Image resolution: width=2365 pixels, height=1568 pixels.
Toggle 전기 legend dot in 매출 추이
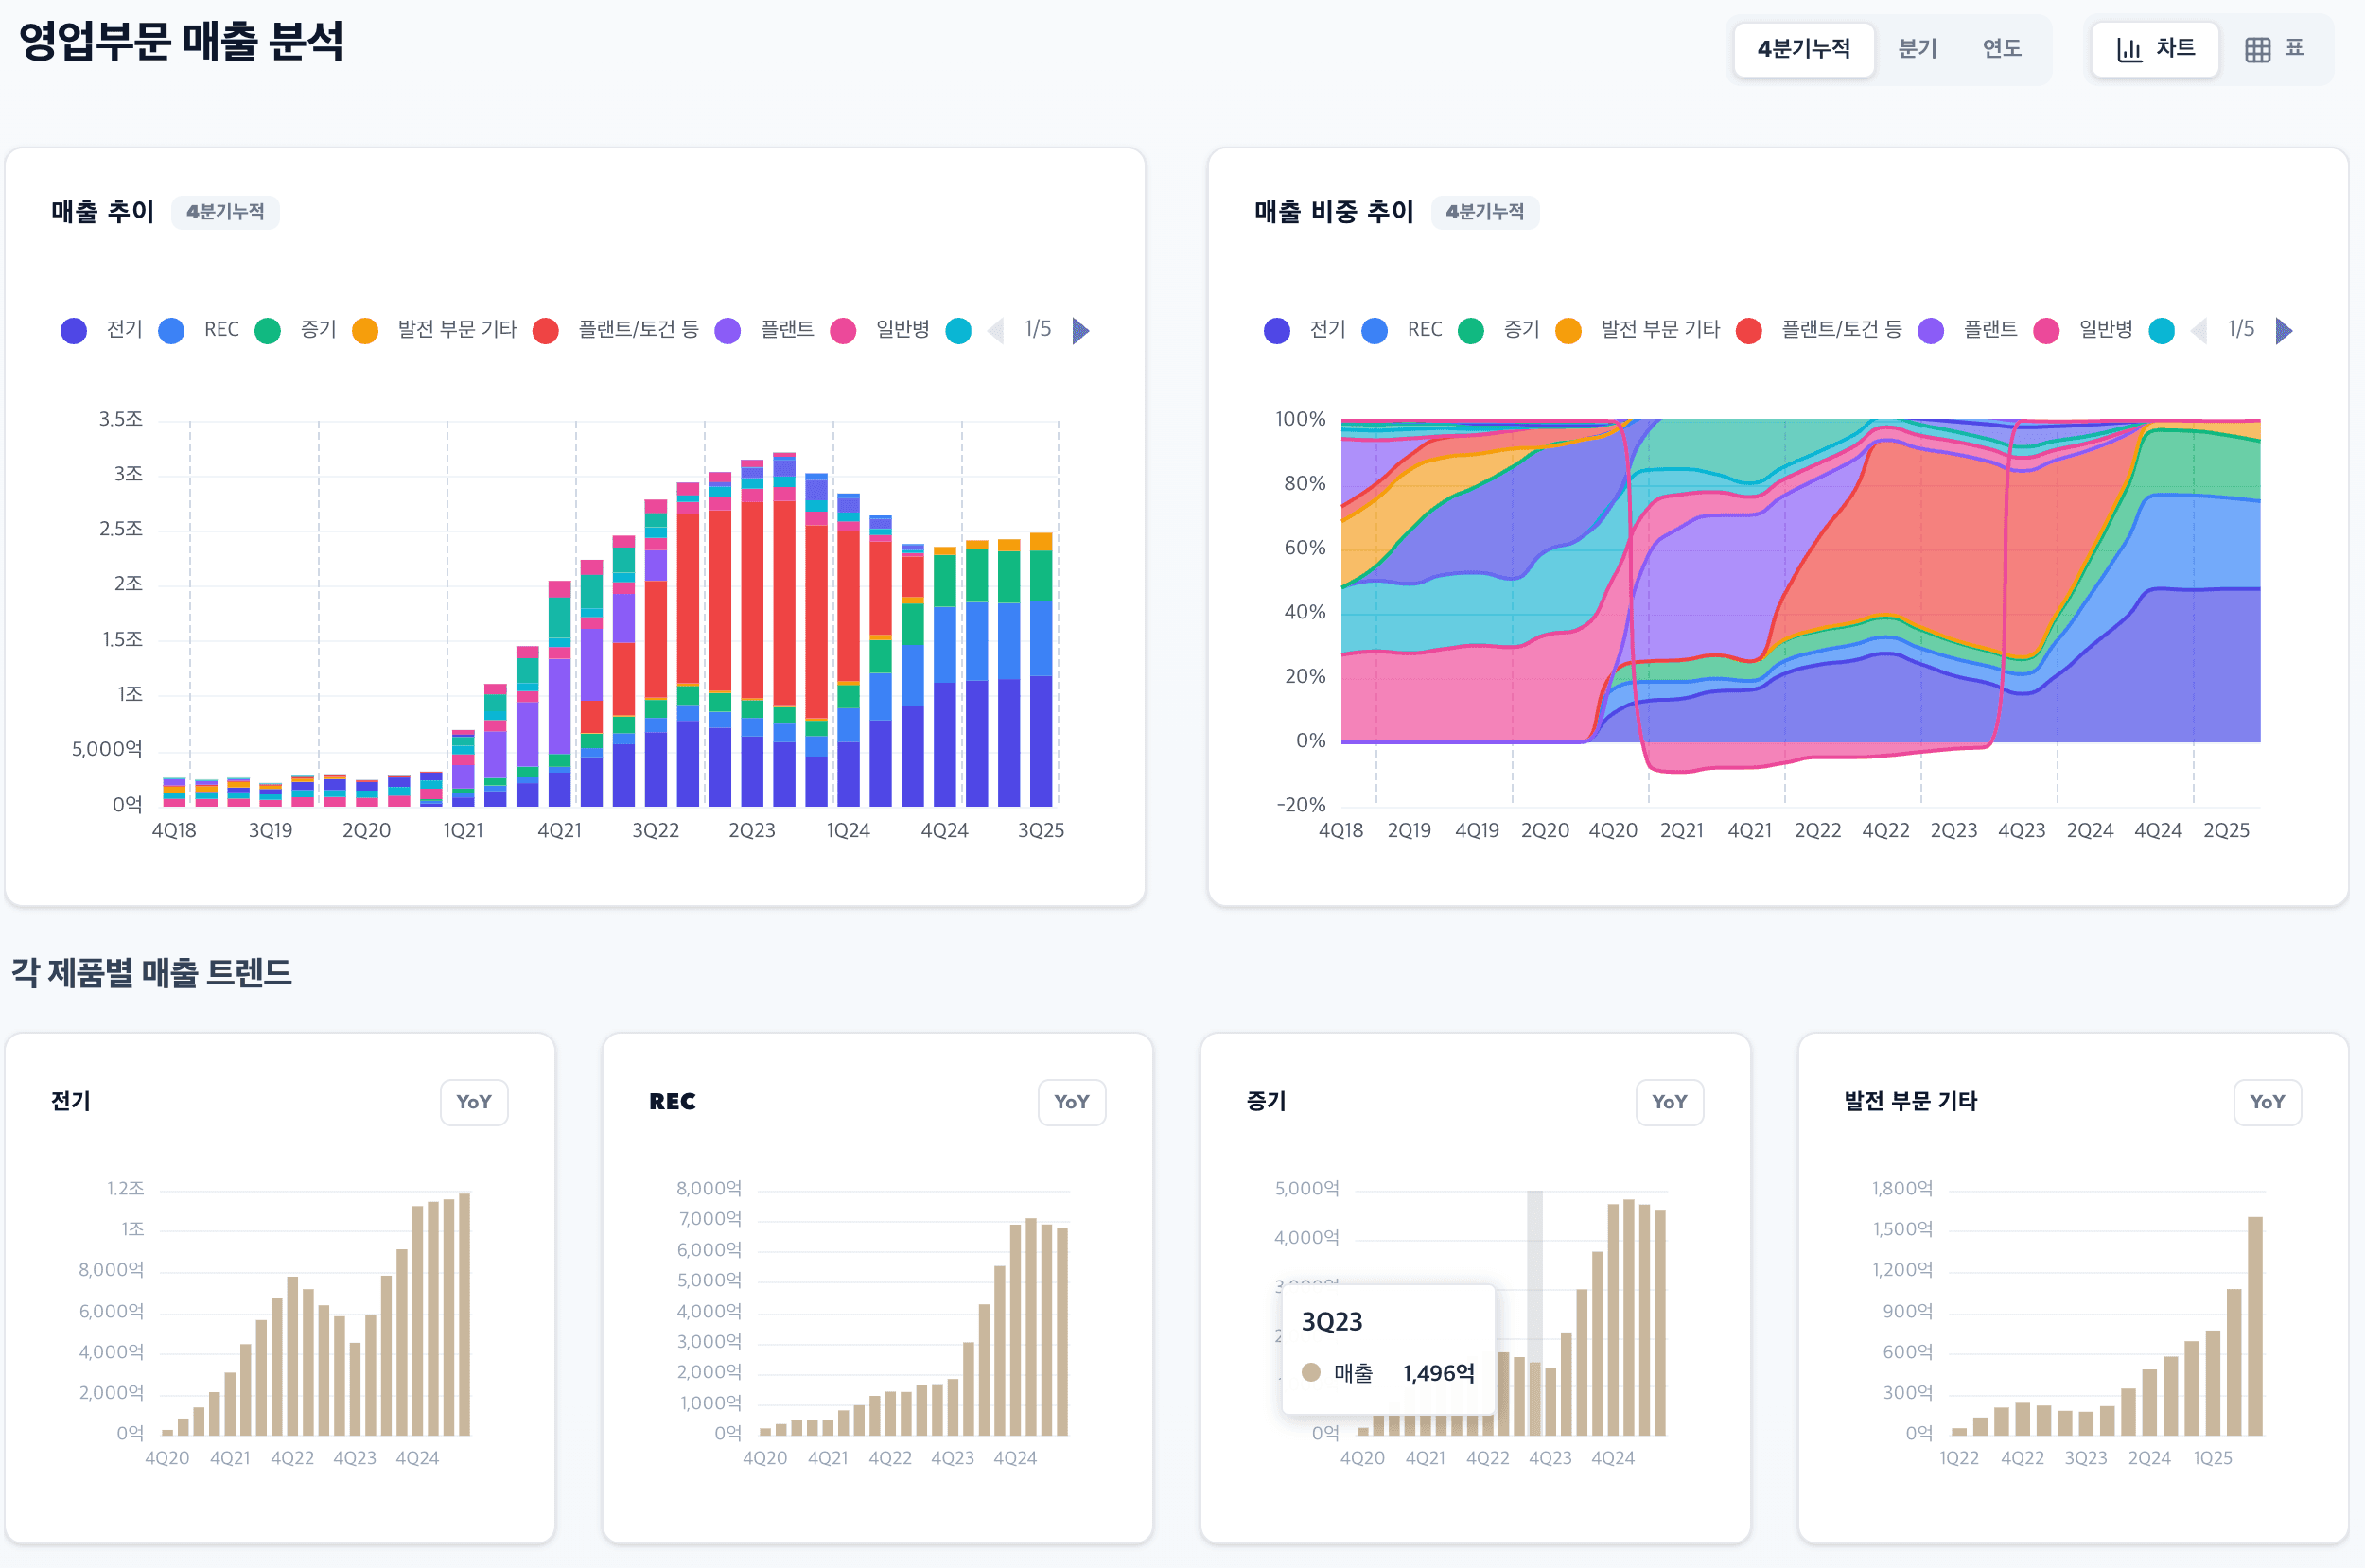click(74, 330)
